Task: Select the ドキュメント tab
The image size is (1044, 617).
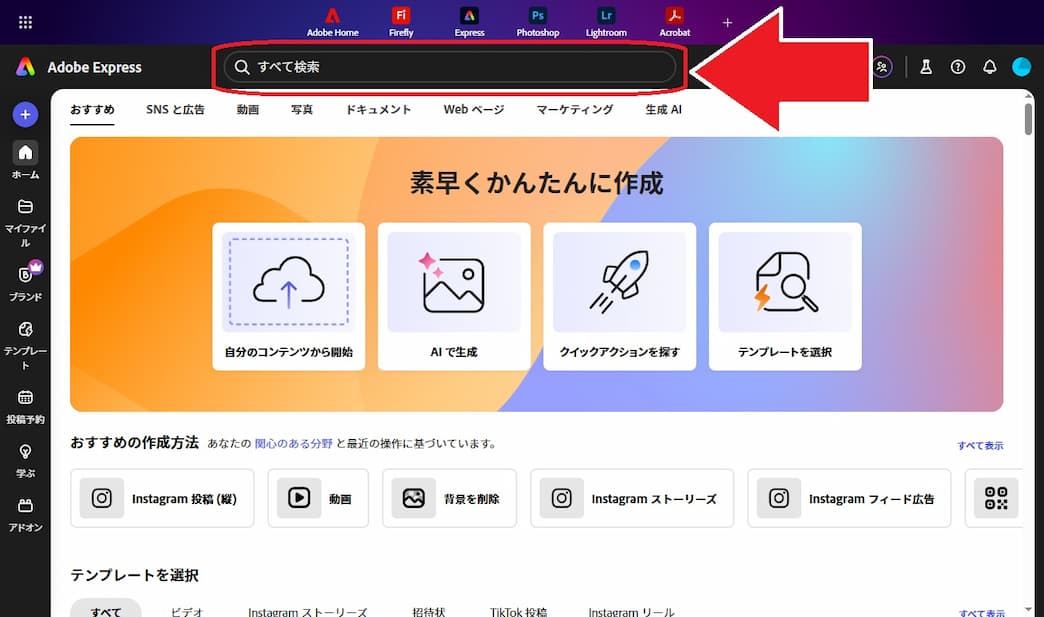Action: [378, 109]
